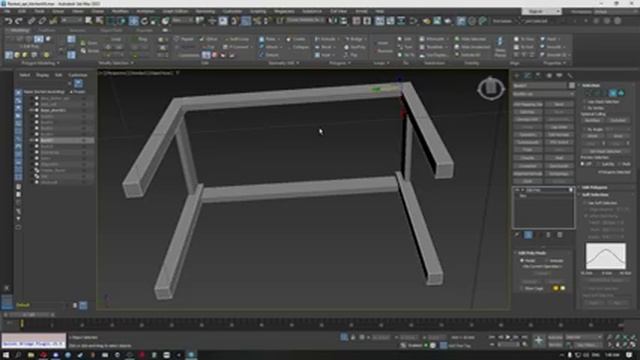Select Multi preview selection radio
Image resolution: width=640 pixels, height=360 pixels.
[x=620, y=164]
